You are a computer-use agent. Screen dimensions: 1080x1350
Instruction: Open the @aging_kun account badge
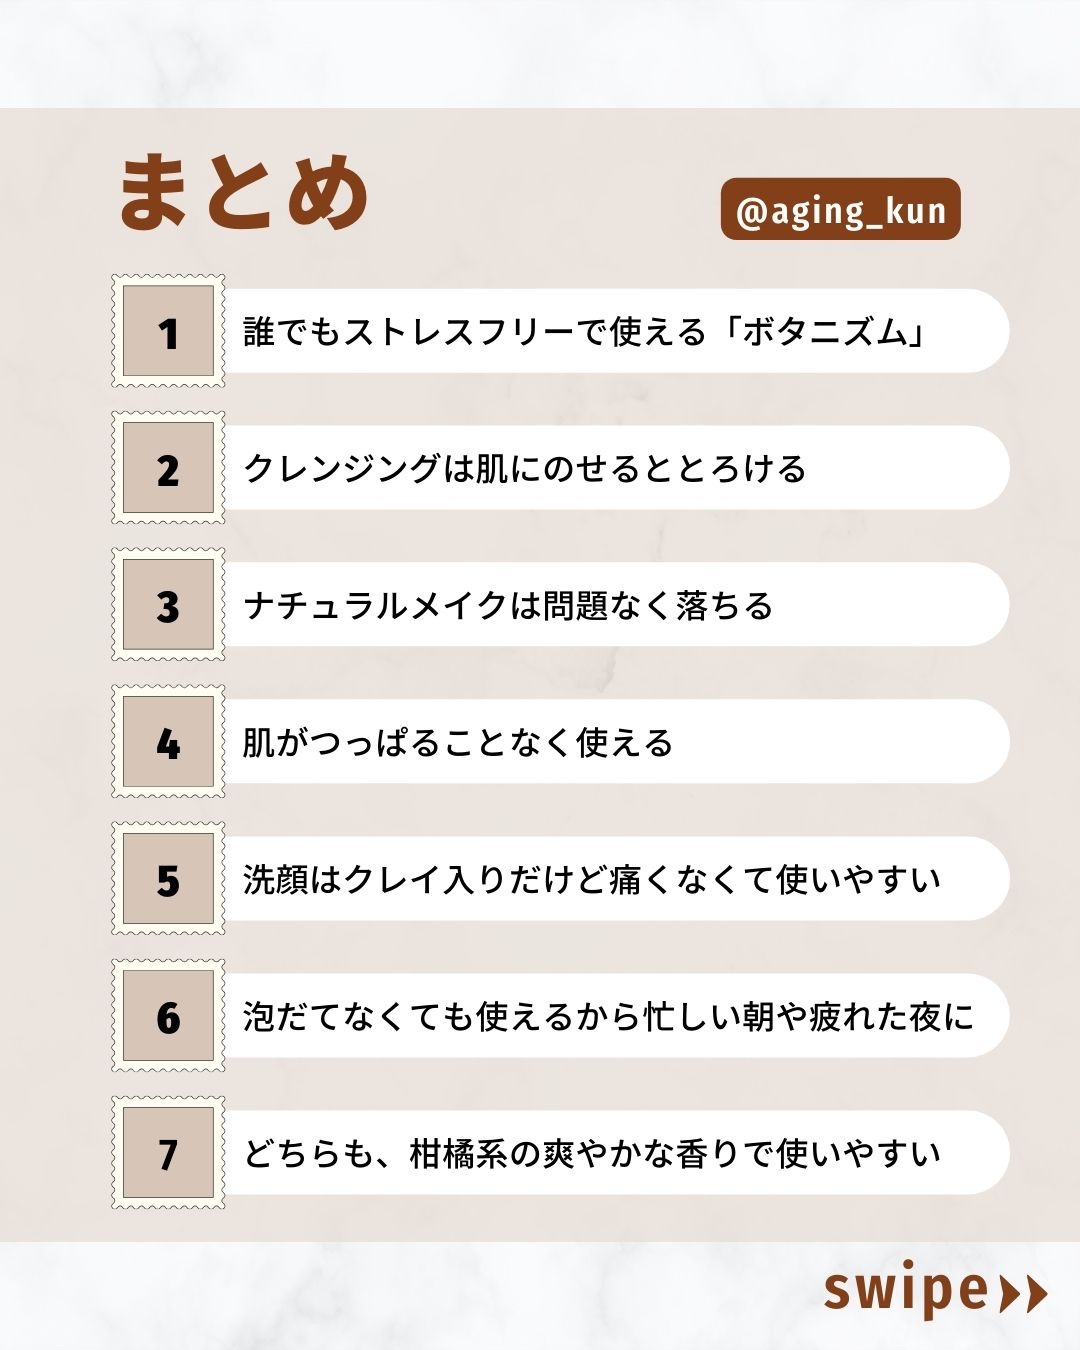click(840, 210)
